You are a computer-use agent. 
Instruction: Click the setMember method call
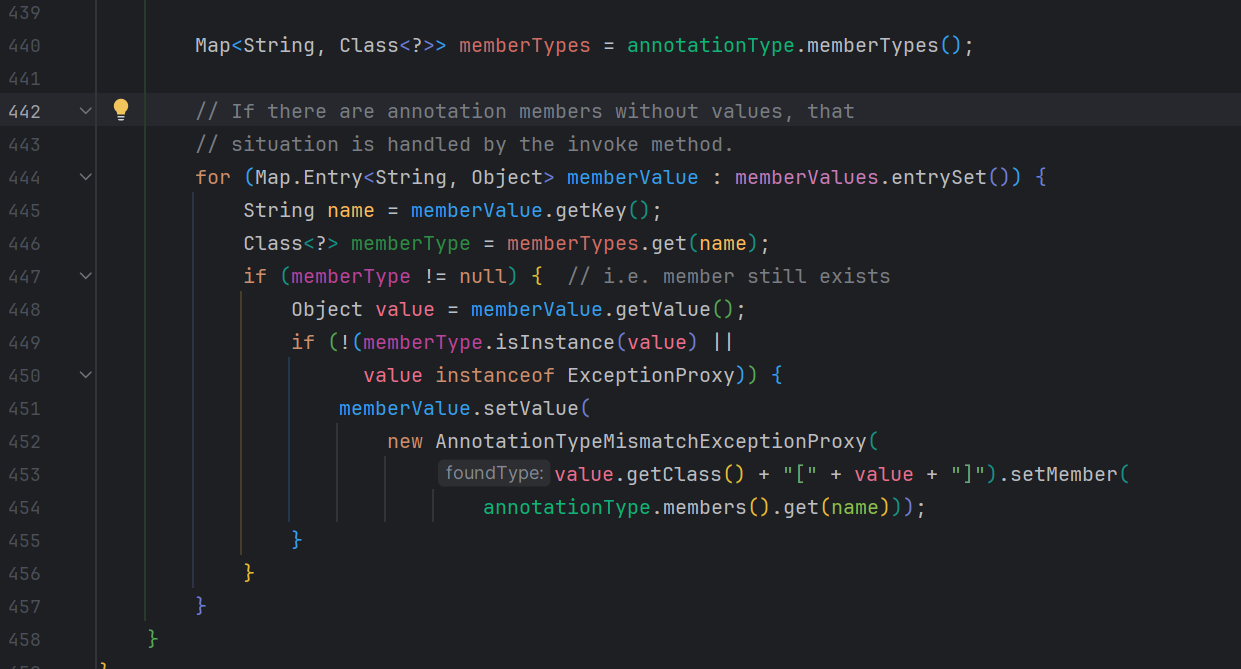coord(1063,474)
